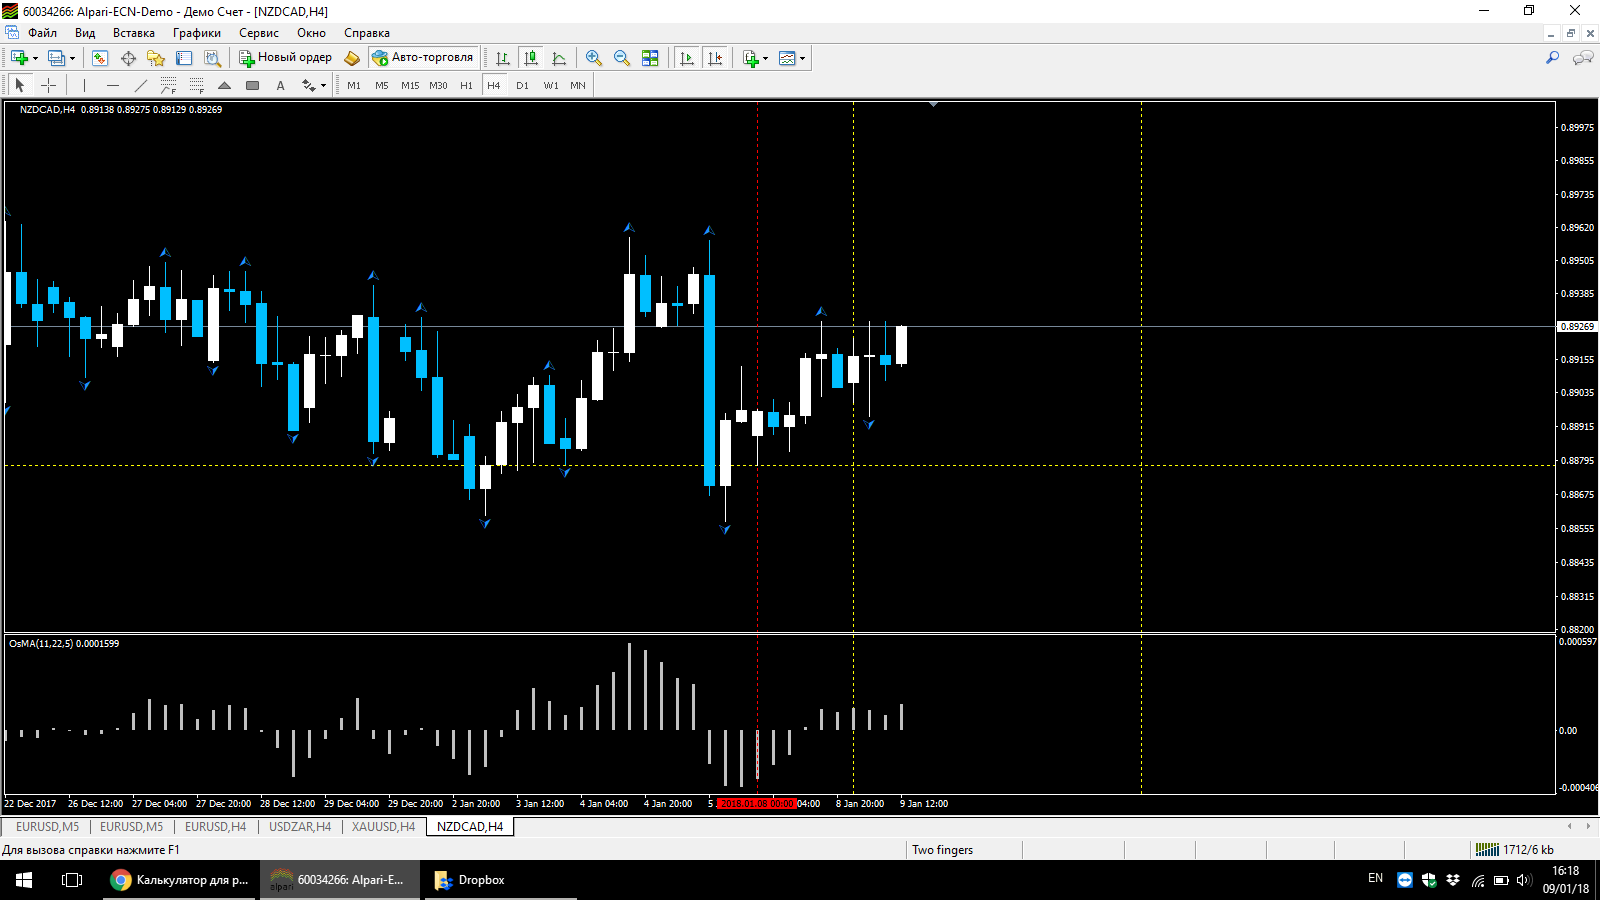This screenshot has height=900, width=1600.
Task: Open the Navigator folder-star icon
Action: pos(156,58)
